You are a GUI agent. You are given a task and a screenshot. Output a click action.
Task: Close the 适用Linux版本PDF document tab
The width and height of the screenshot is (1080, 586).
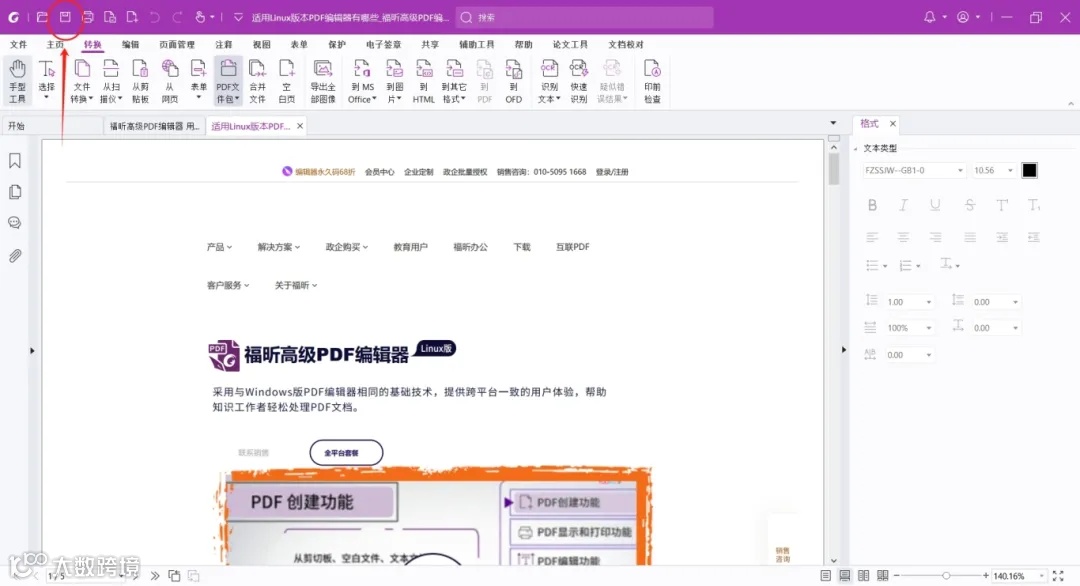(300, 126)
